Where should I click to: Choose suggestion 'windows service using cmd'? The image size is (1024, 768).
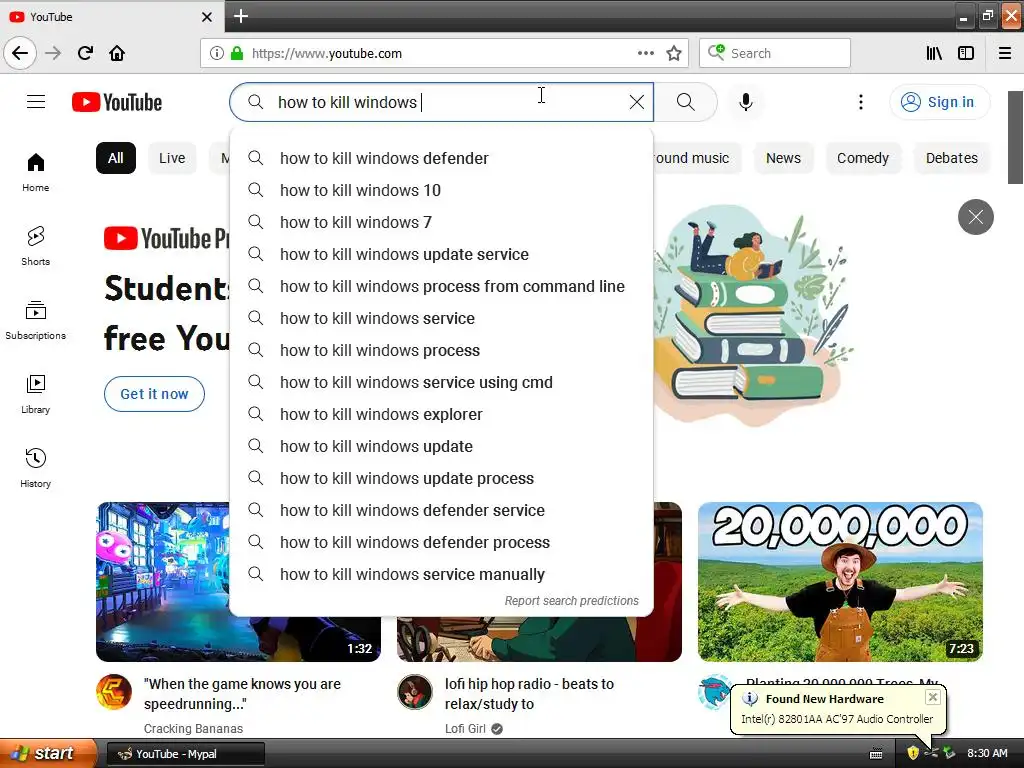441,382
